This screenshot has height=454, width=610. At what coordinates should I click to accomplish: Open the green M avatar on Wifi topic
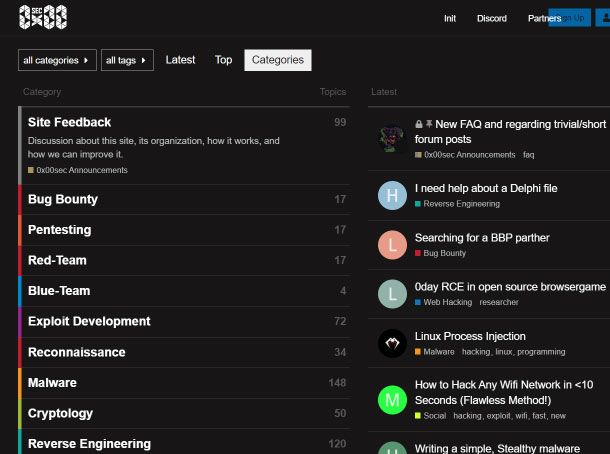(392, 400)
